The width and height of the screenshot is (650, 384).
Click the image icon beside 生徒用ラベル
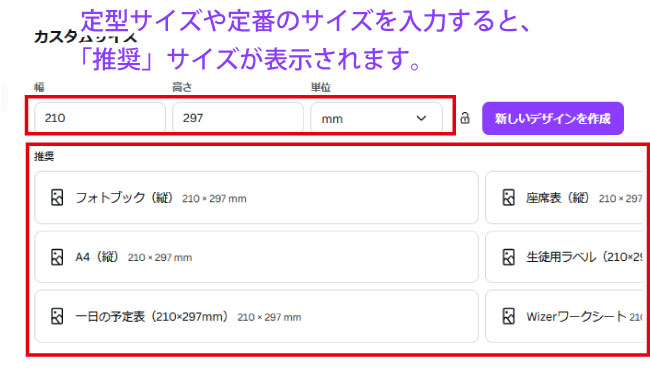point(509,257)
